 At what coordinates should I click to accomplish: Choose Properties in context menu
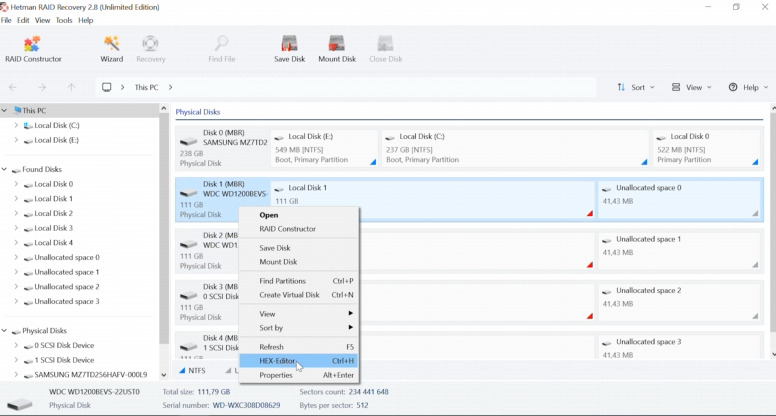tap(299, 375)
